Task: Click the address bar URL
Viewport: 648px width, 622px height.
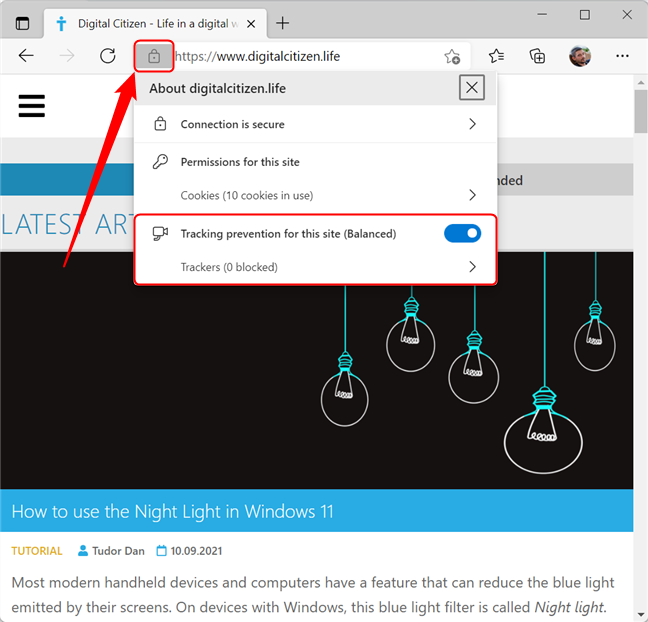Action: click(257, 56)
